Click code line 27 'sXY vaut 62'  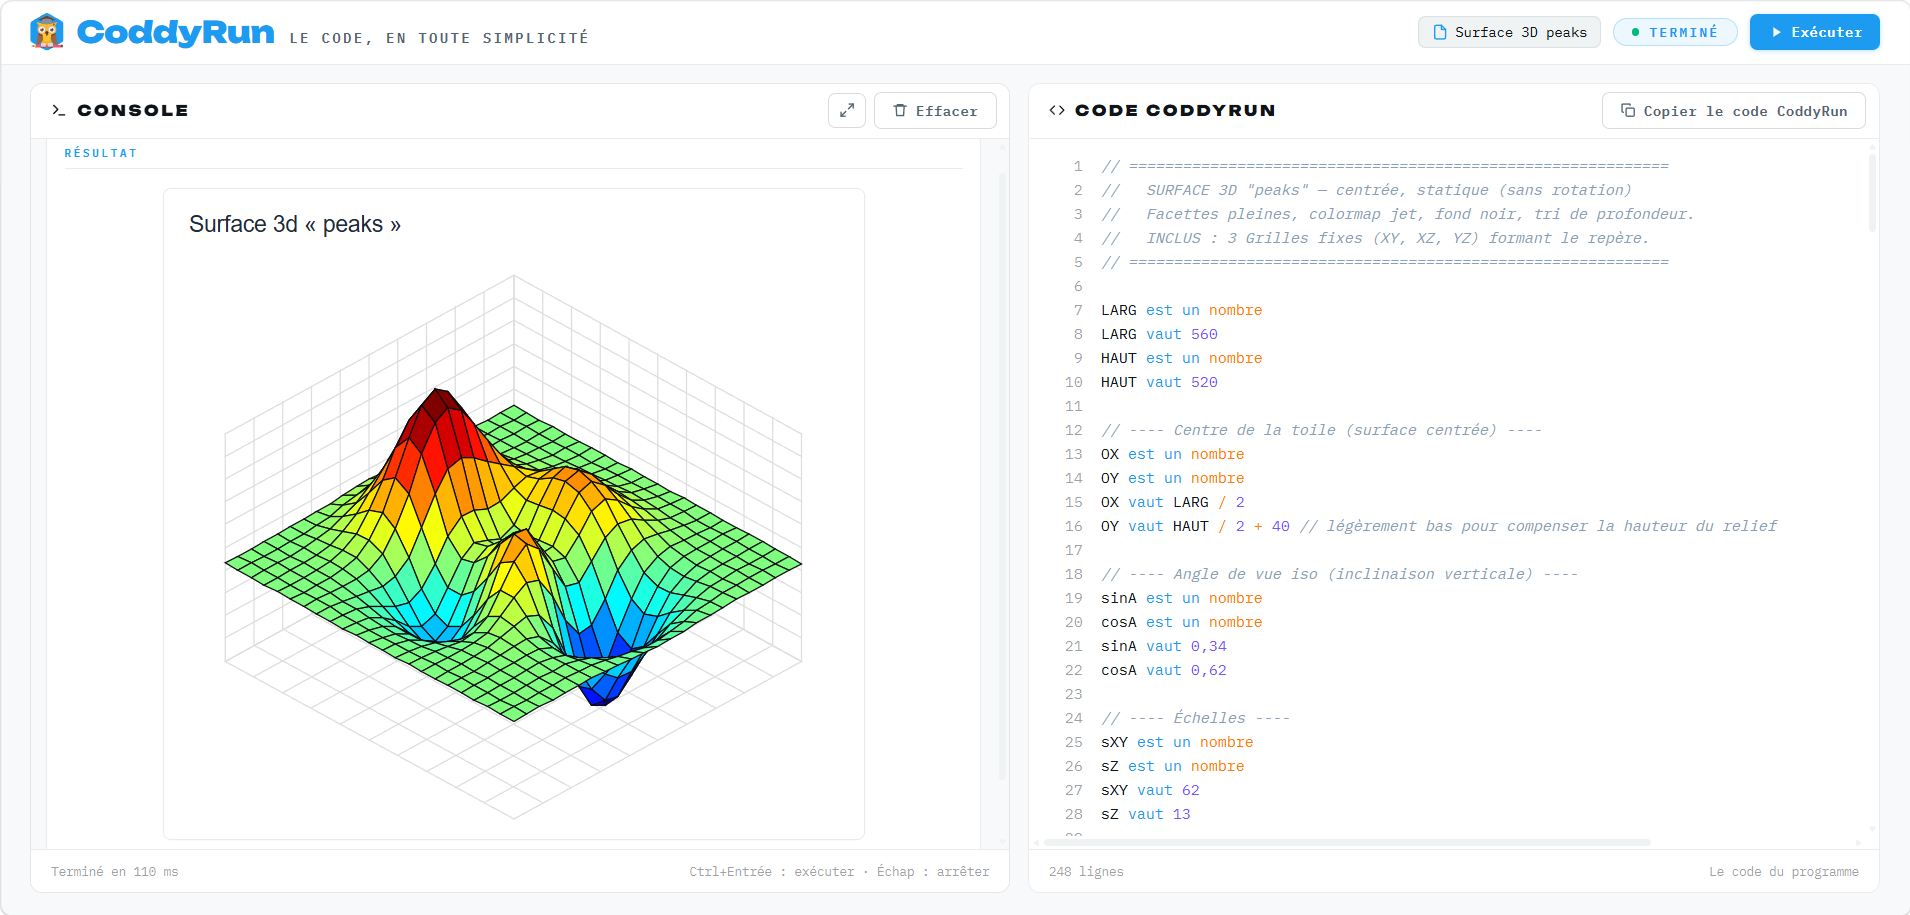point(1150,790)
